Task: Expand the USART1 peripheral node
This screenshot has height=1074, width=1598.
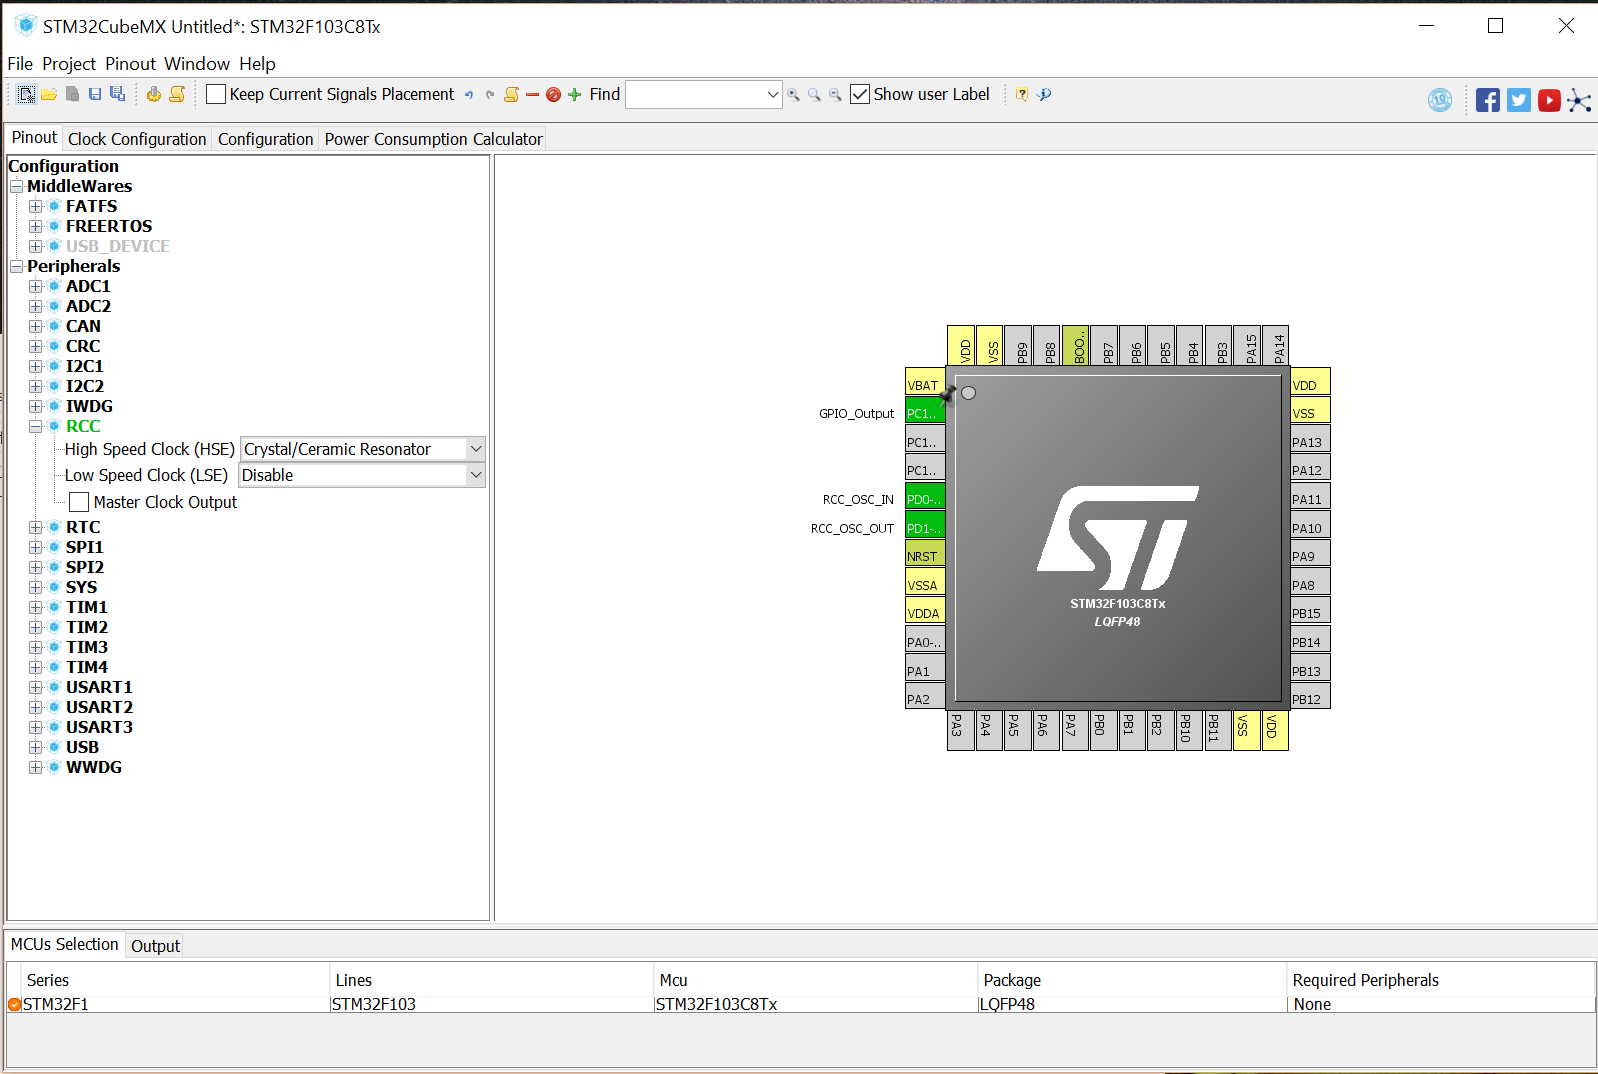Action: (36, 687)
